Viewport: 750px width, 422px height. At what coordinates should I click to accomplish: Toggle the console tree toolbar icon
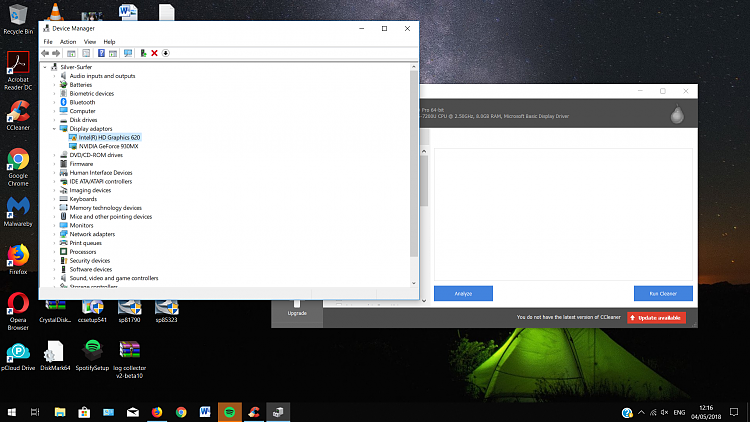point(71,53)
